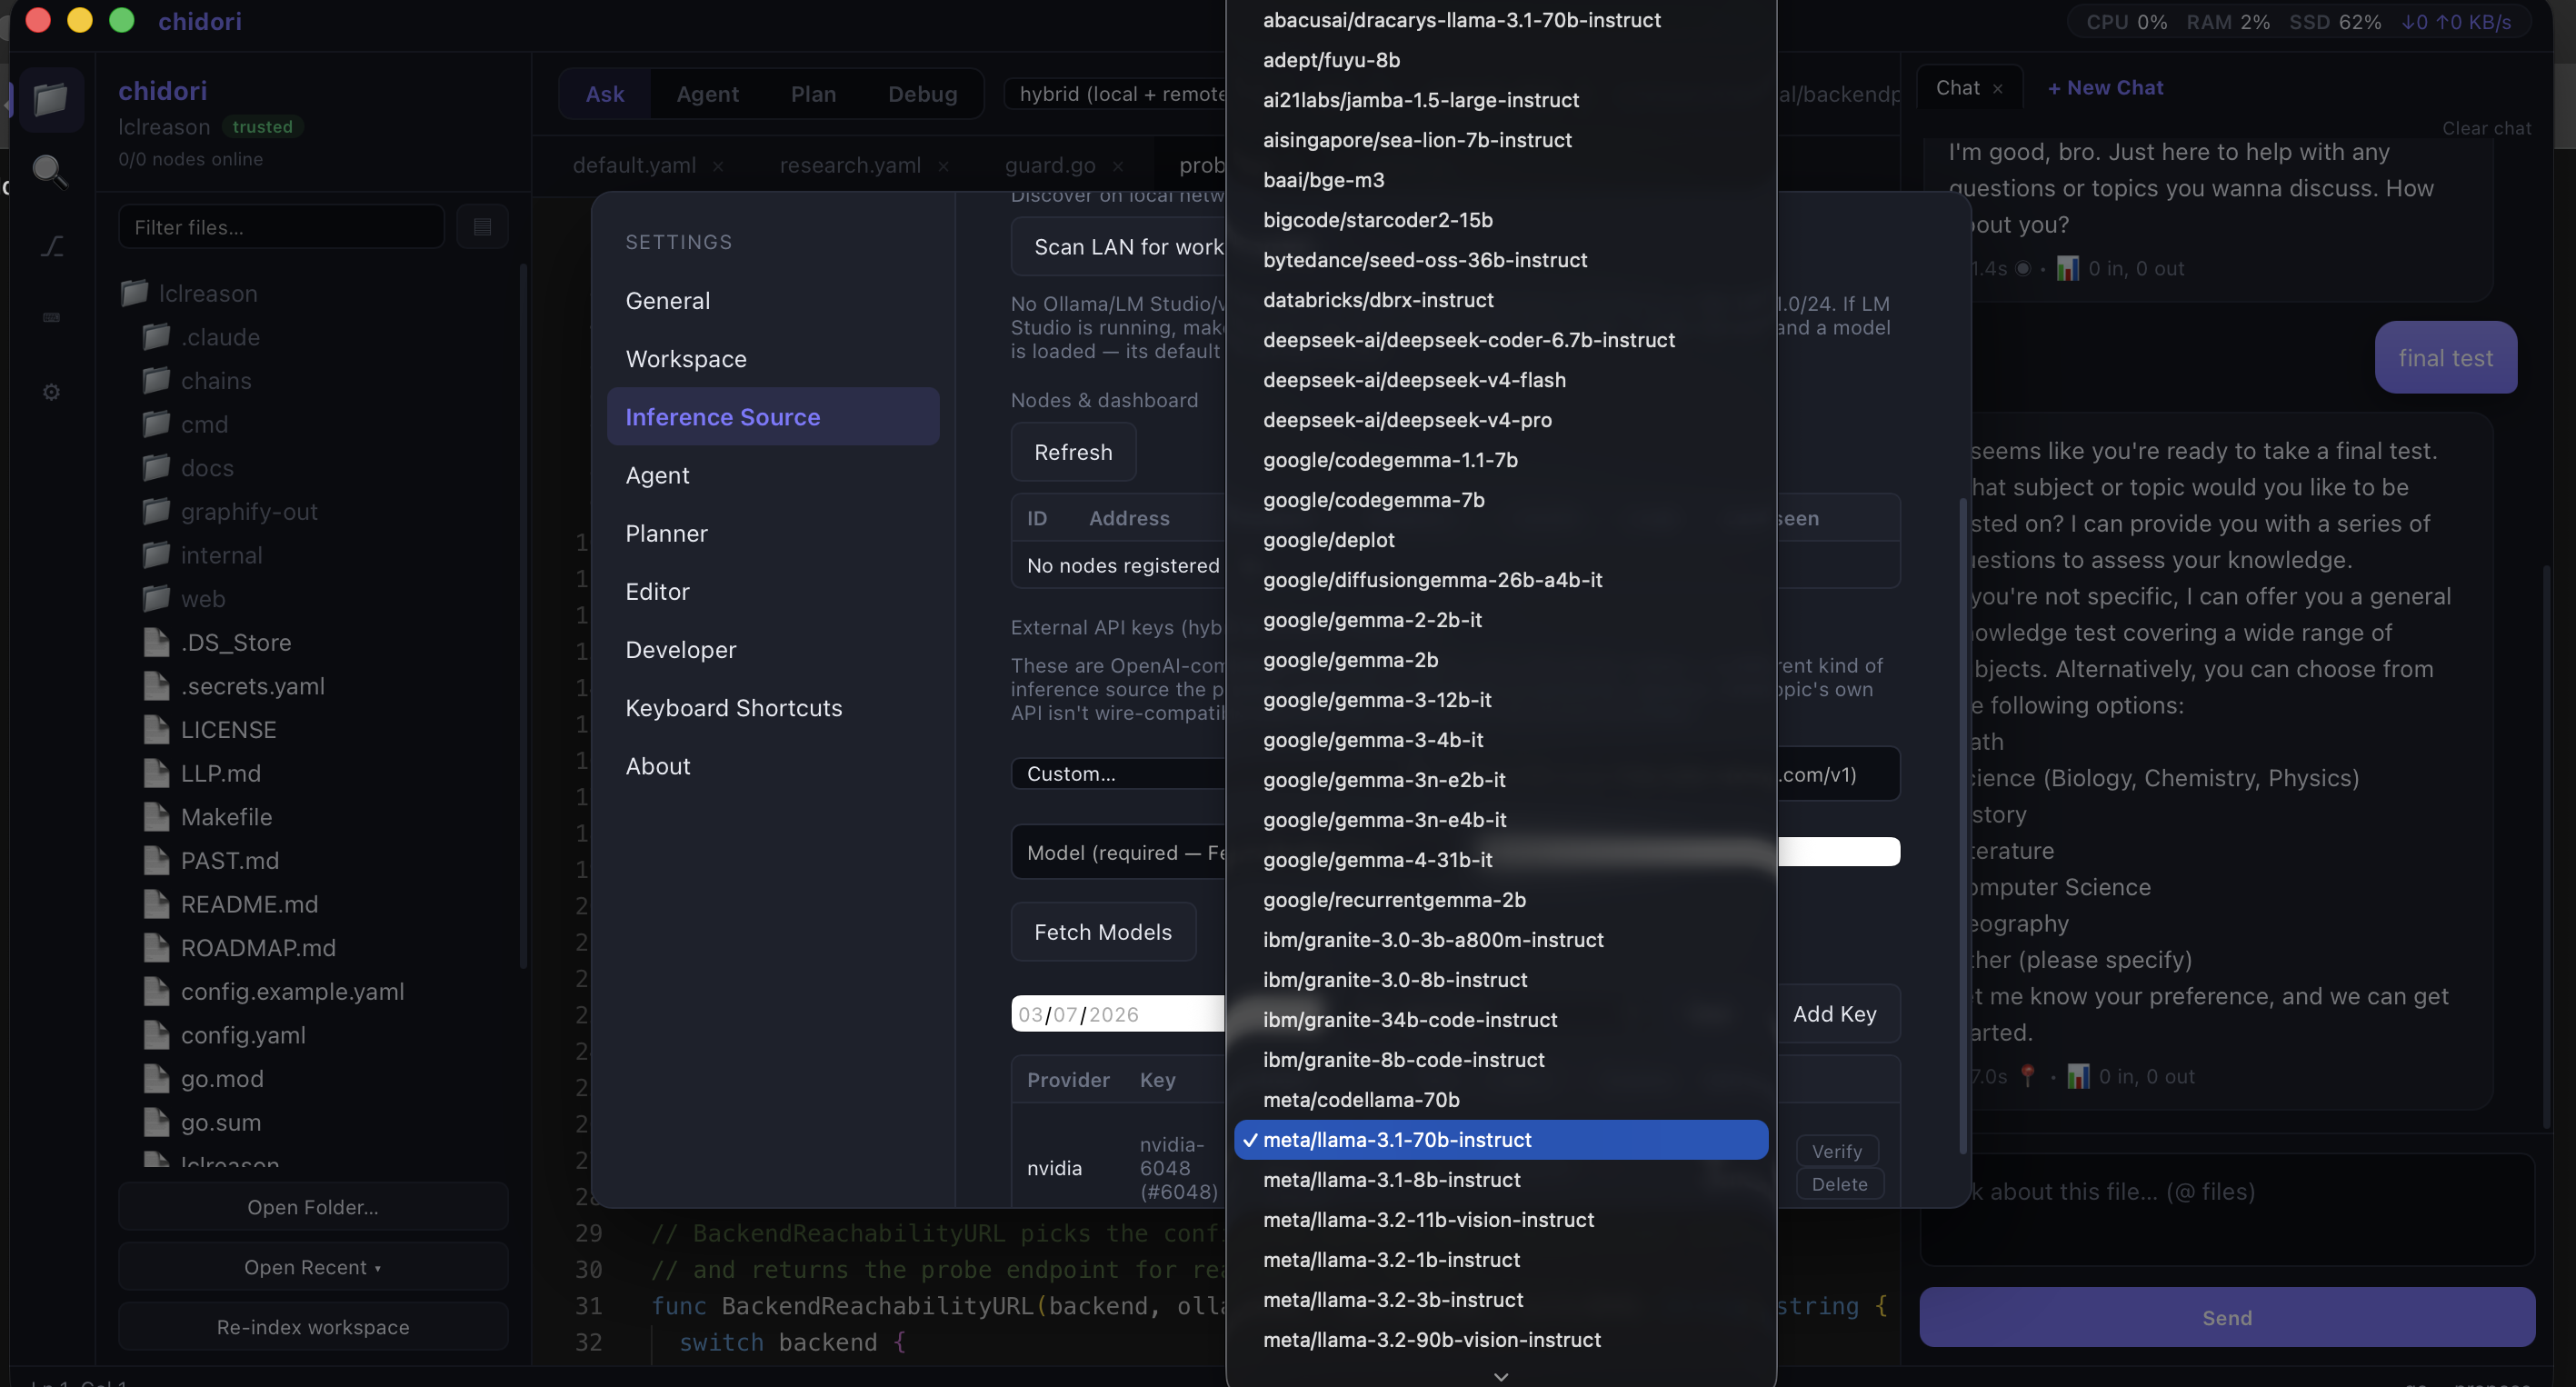The height and width of the screenshot is (1387, 2576).
Task: Open Workspace settings section
Action: 773,358
